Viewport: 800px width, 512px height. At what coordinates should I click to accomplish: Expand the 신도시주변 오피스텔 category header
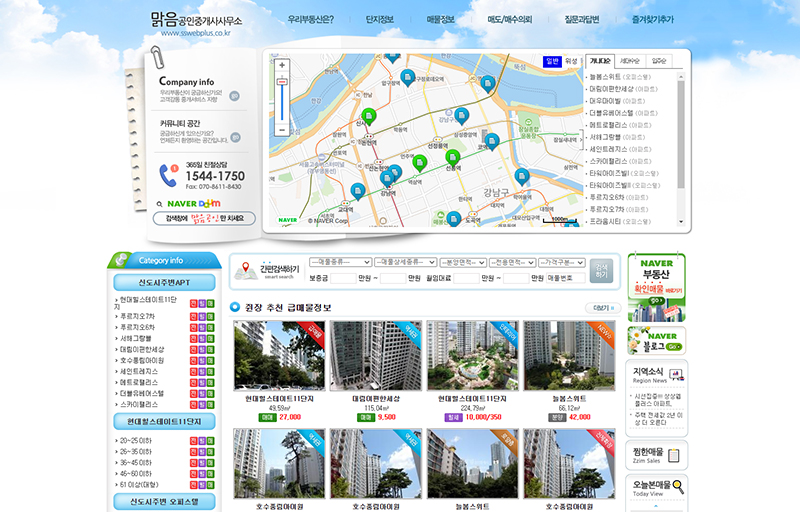[x=164, y=502]
